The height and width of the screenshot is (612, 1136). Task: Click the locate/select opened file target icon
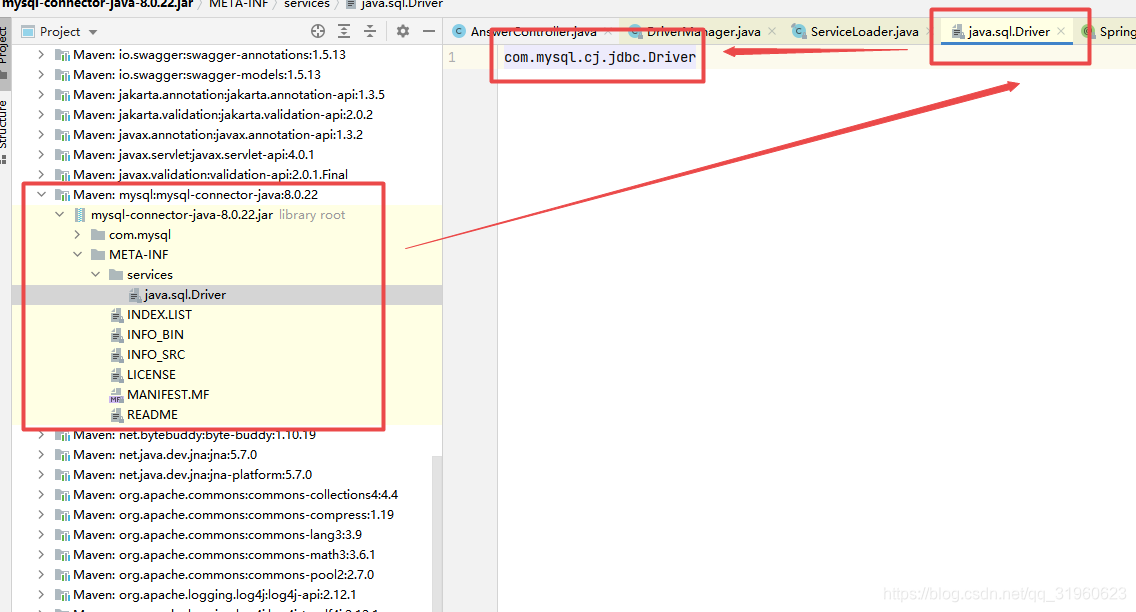pos(317,31)
